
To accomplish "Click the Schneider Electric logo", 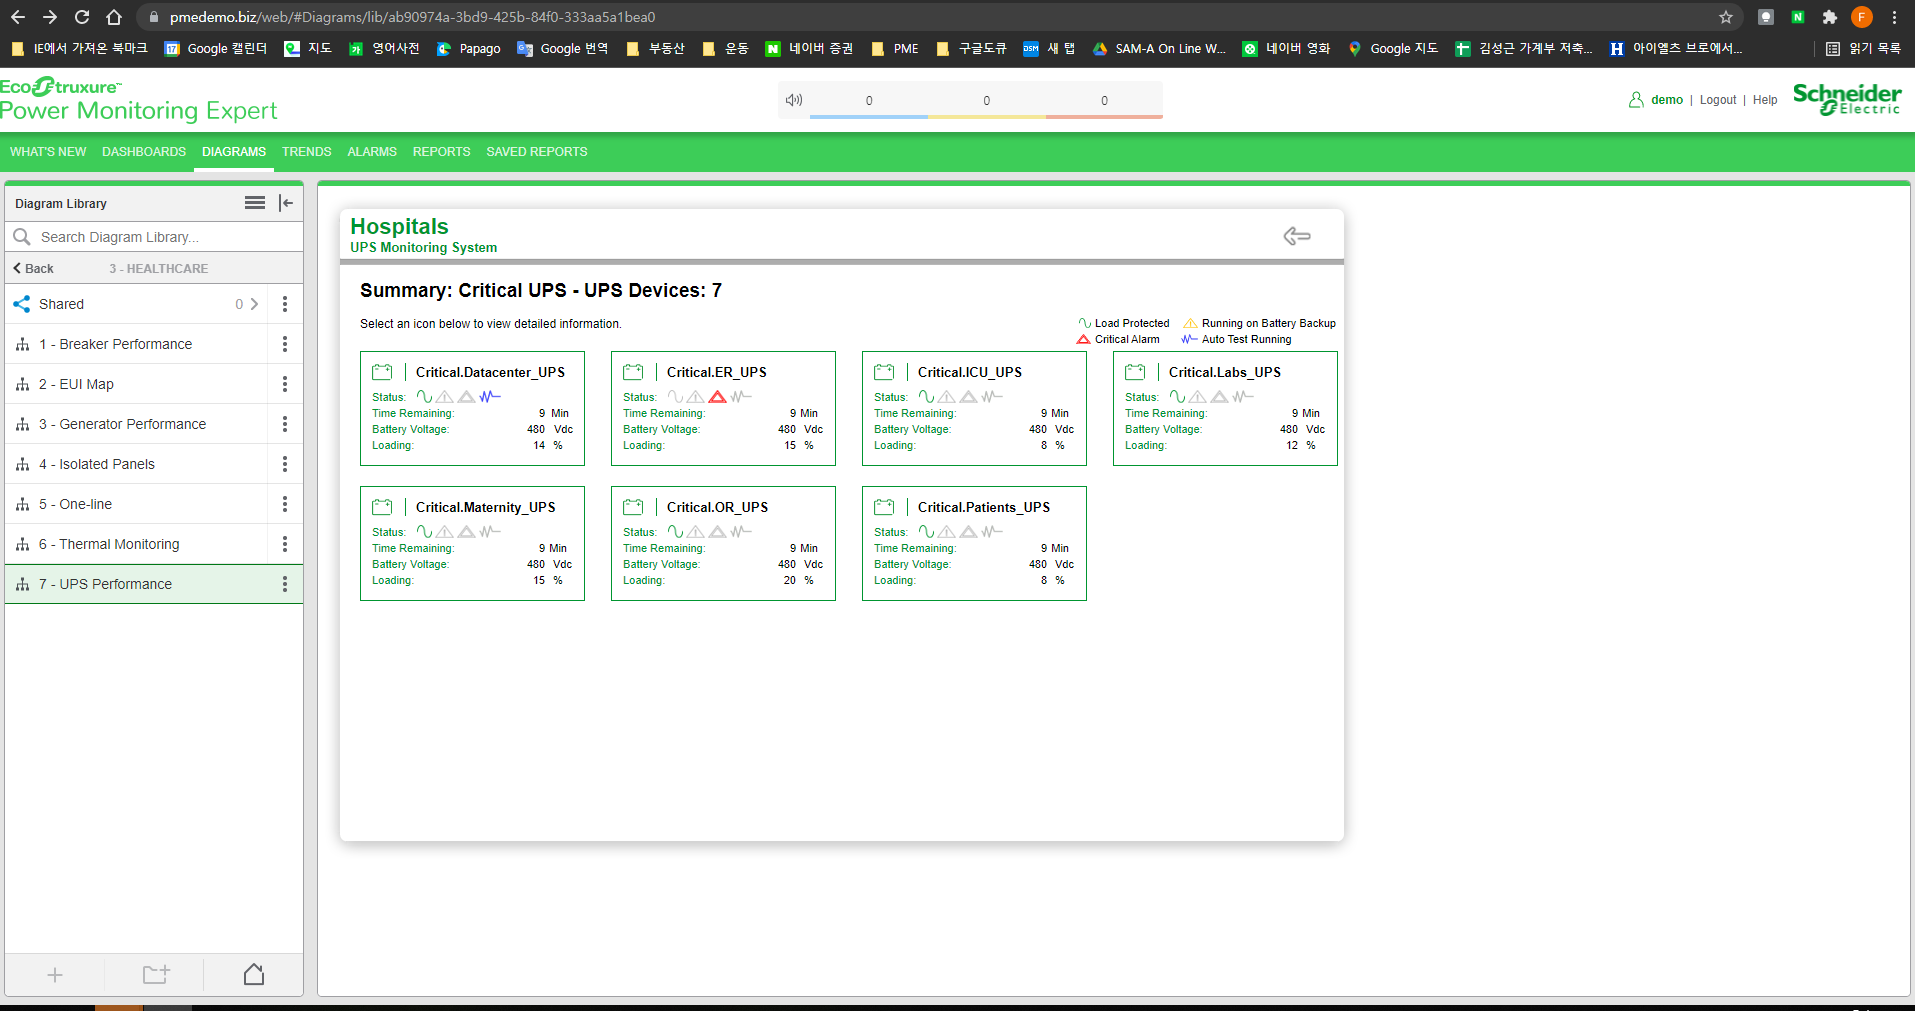I will 1847,99.
